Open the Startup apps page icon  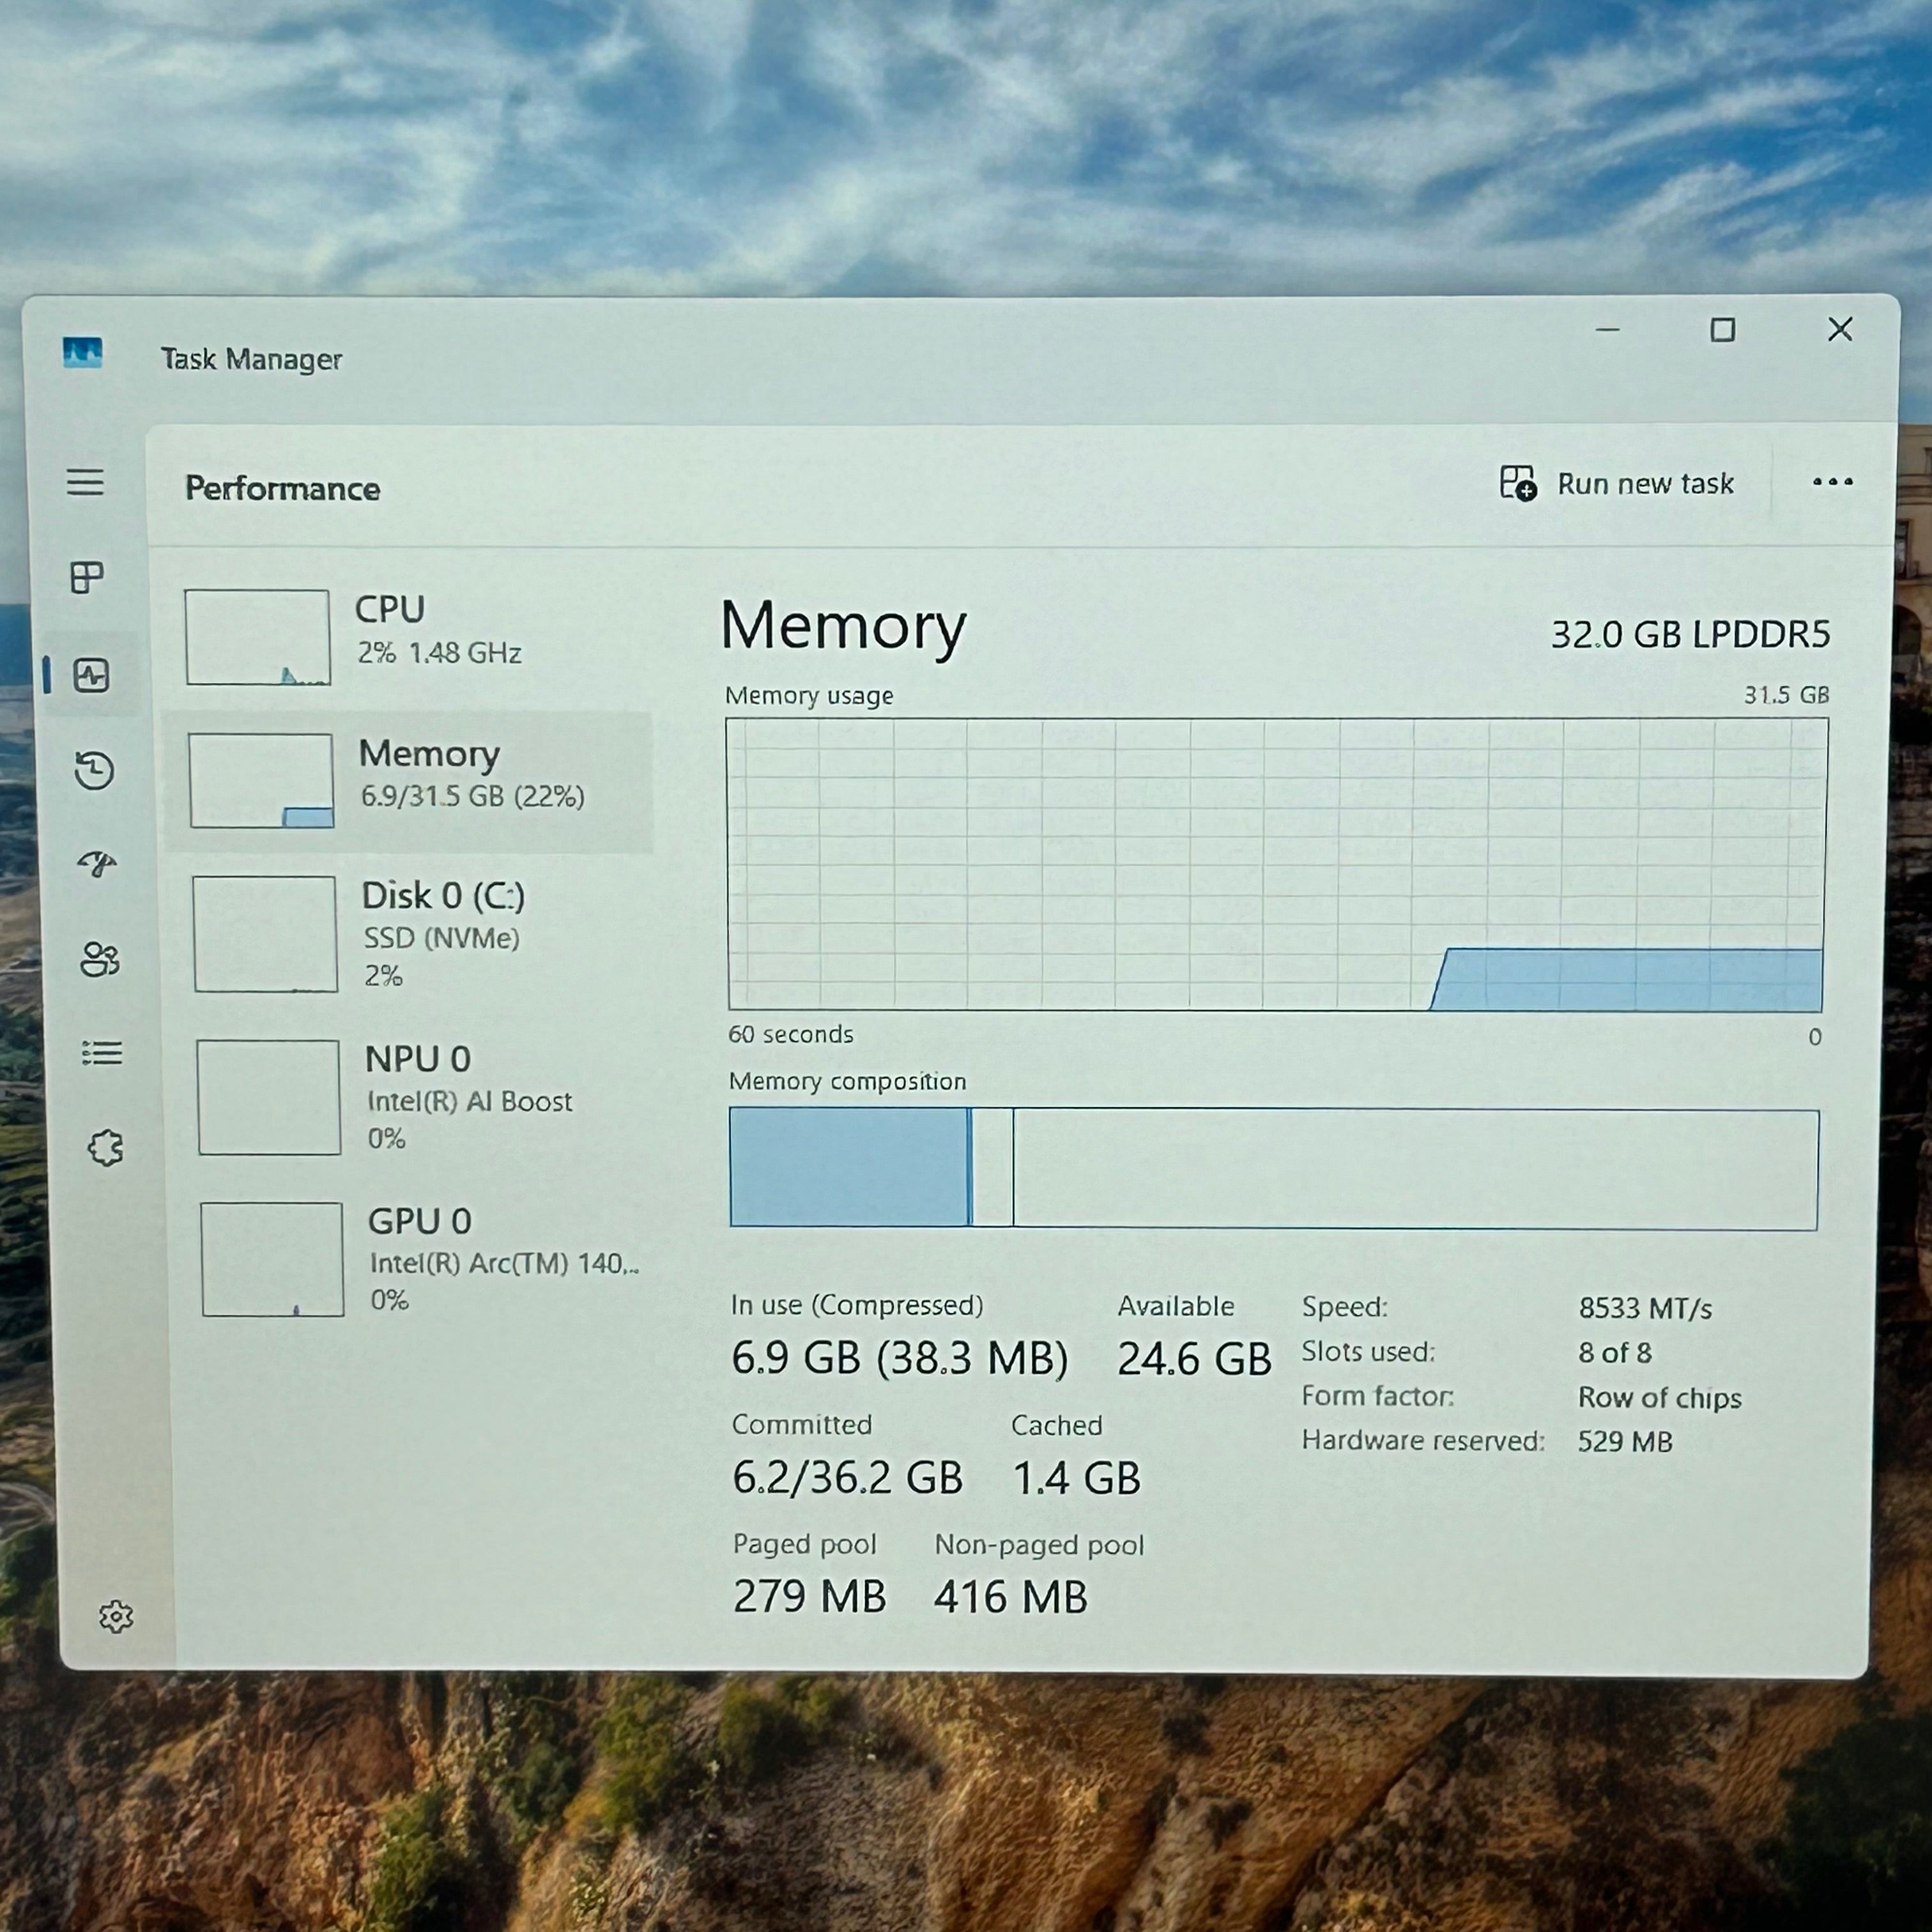(97, 864)
